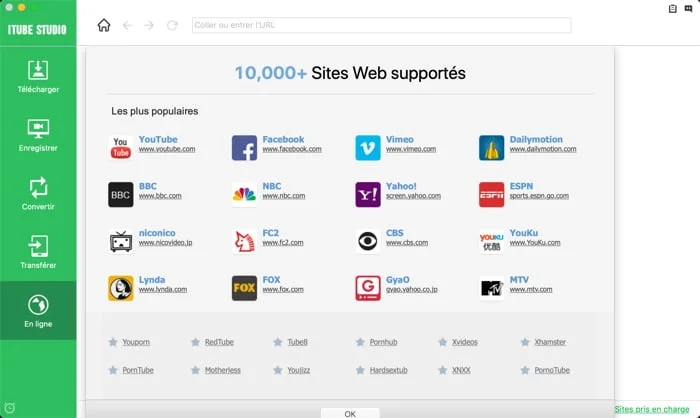Open the Sites pris en charge link
Screen dimensions: 700x418
coord(652,409)
